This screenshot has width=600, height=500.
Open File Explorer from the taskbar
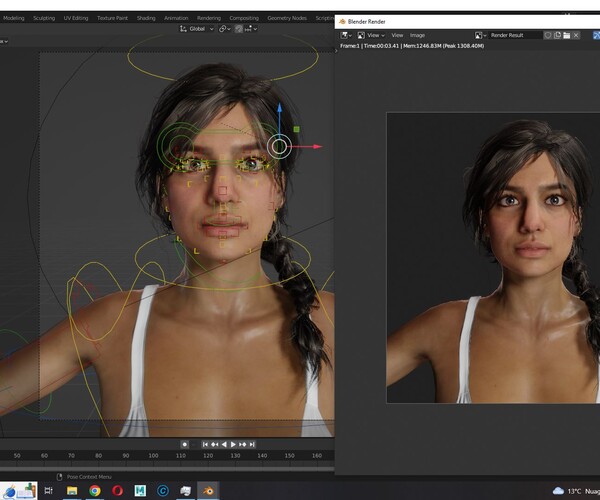72,490
